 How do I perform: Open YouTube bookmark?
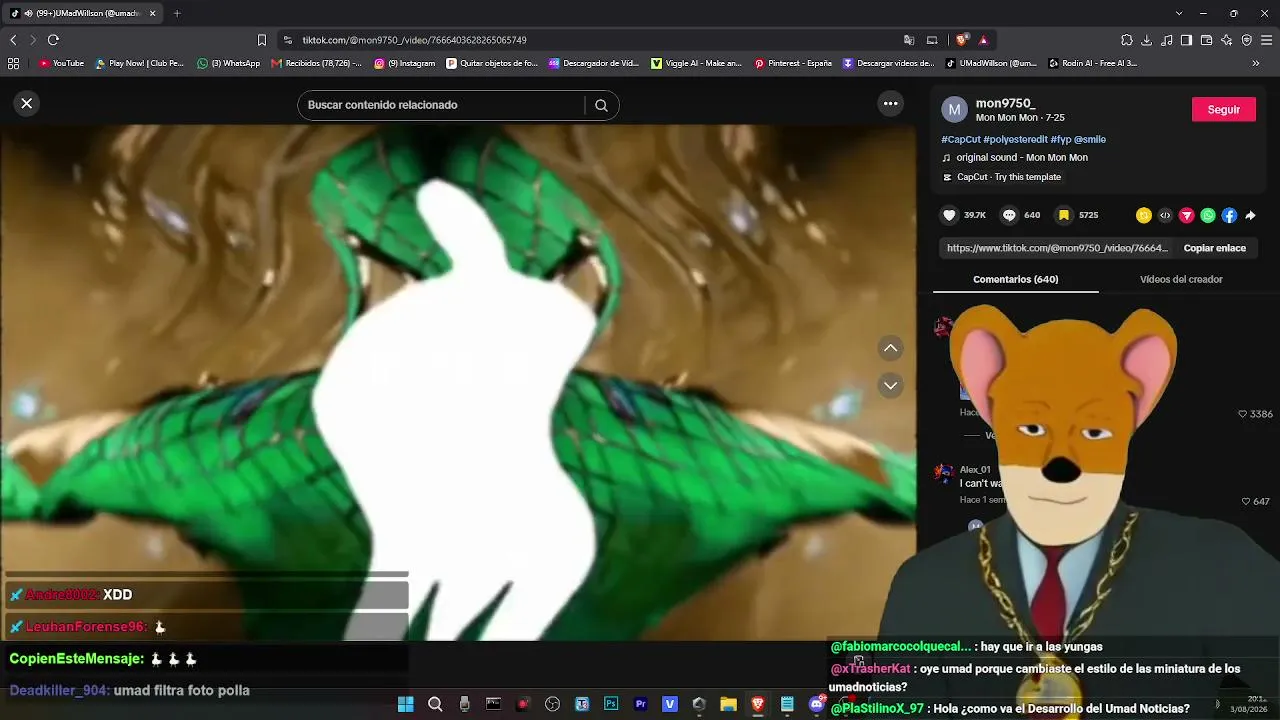pyautogui.click(x=61, y=63)
